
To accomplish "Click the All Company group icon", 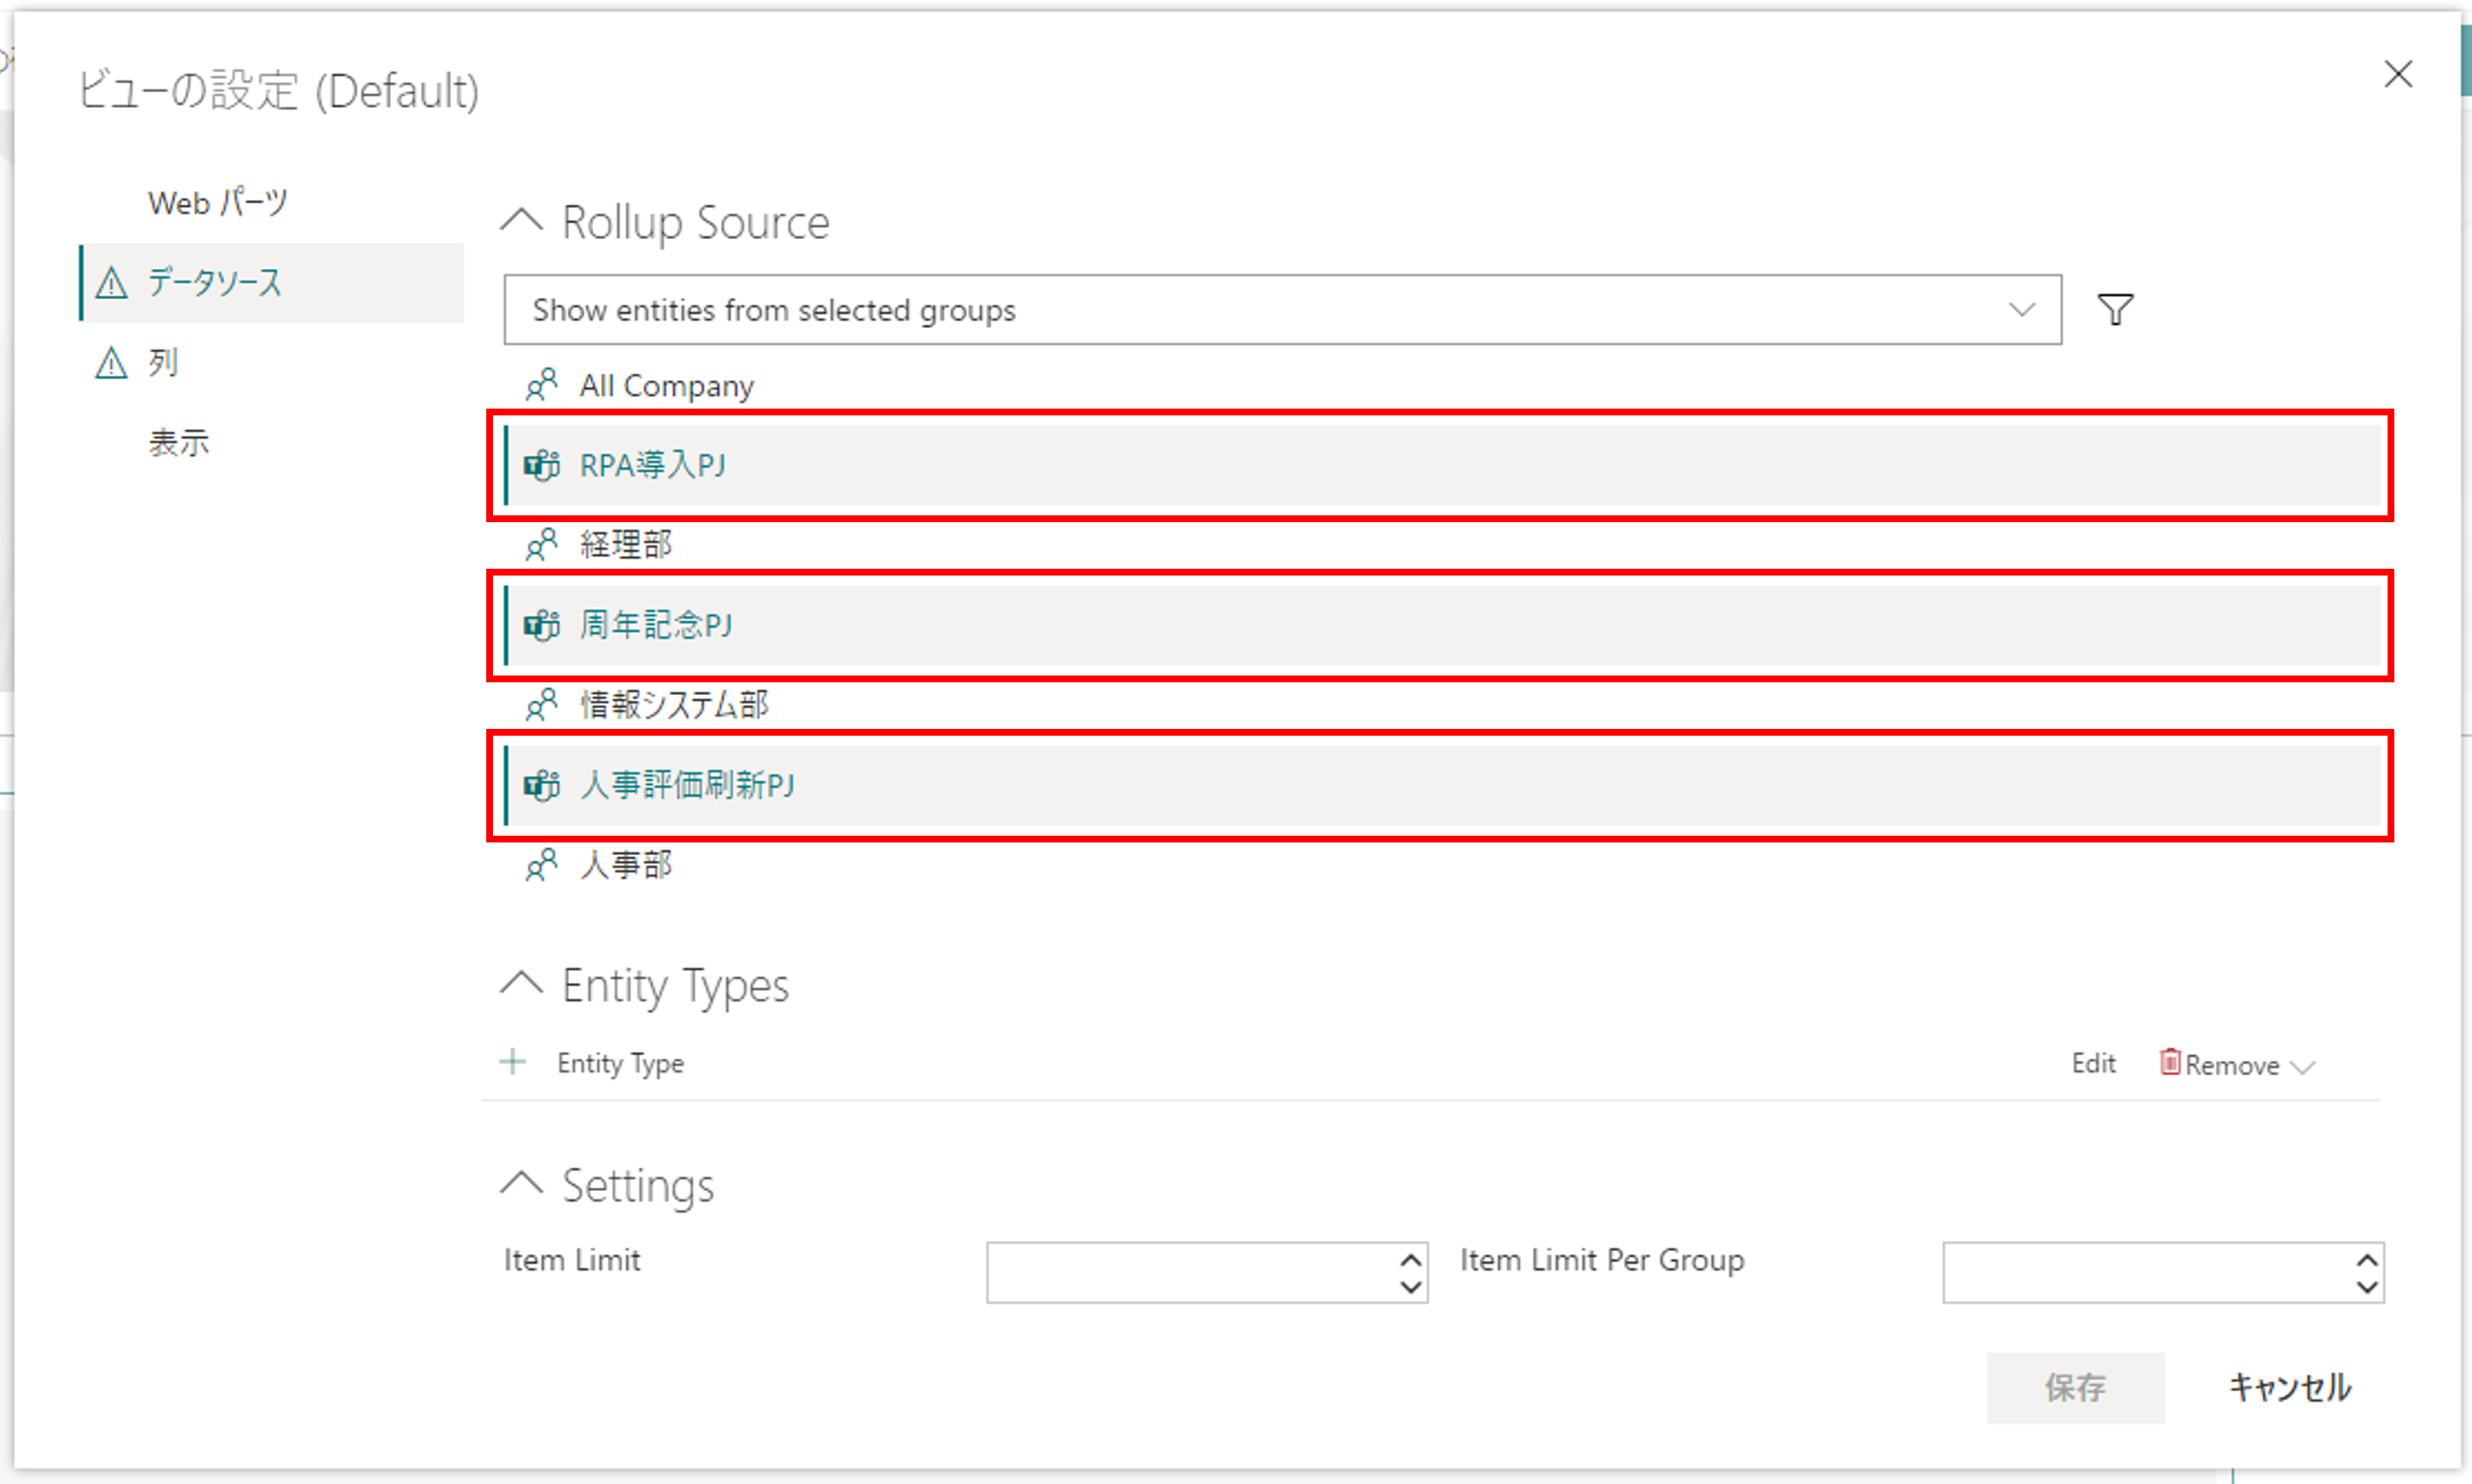I will click(x=542, y=385).
